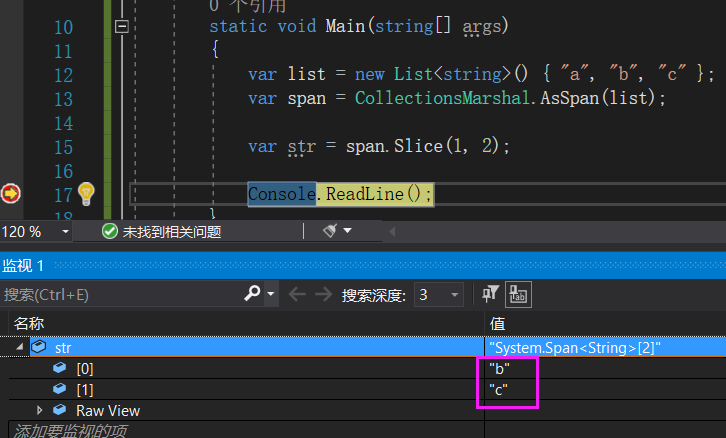This screenshot has width=726, height=438.
Task: Open the 120 % zoom level dropdown
Action: pos(65,231)
